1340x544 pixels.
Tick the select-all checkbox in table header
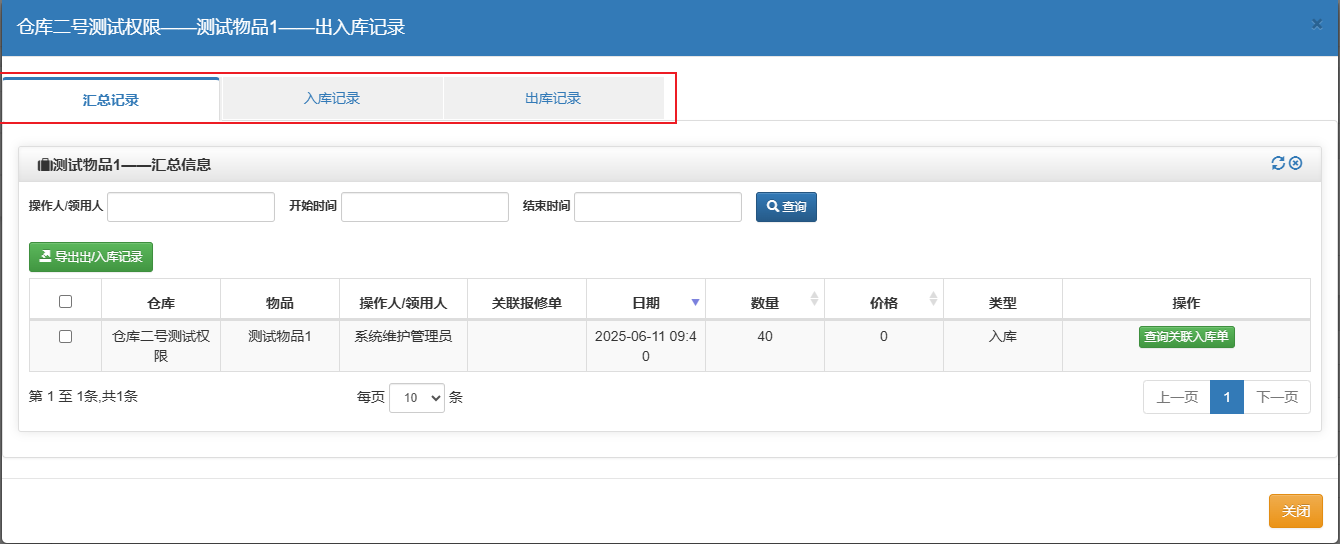coord(66,301)
